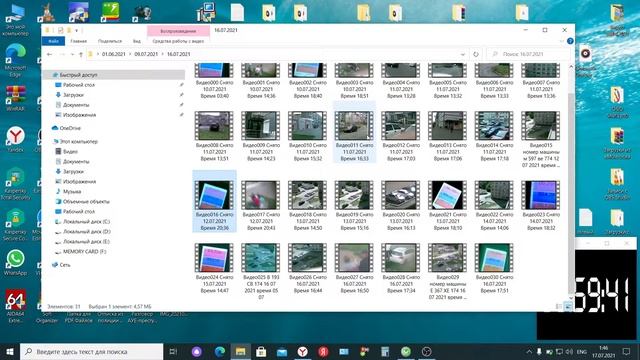Open the Файл ribbon tab
The height and width of the screenshot is (360, 640).
click(53, 41)
